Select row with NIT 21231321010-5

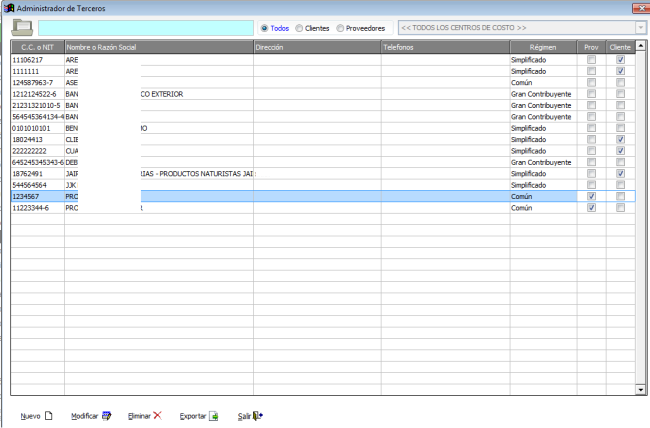pos(323,105)
